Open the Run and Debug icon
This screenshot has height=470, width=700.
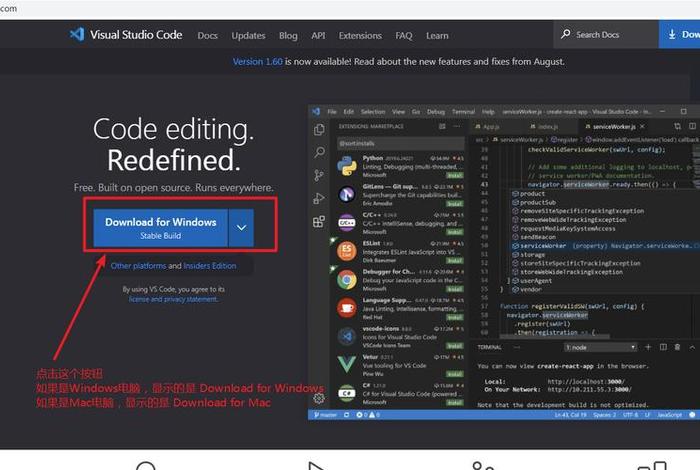319,198
